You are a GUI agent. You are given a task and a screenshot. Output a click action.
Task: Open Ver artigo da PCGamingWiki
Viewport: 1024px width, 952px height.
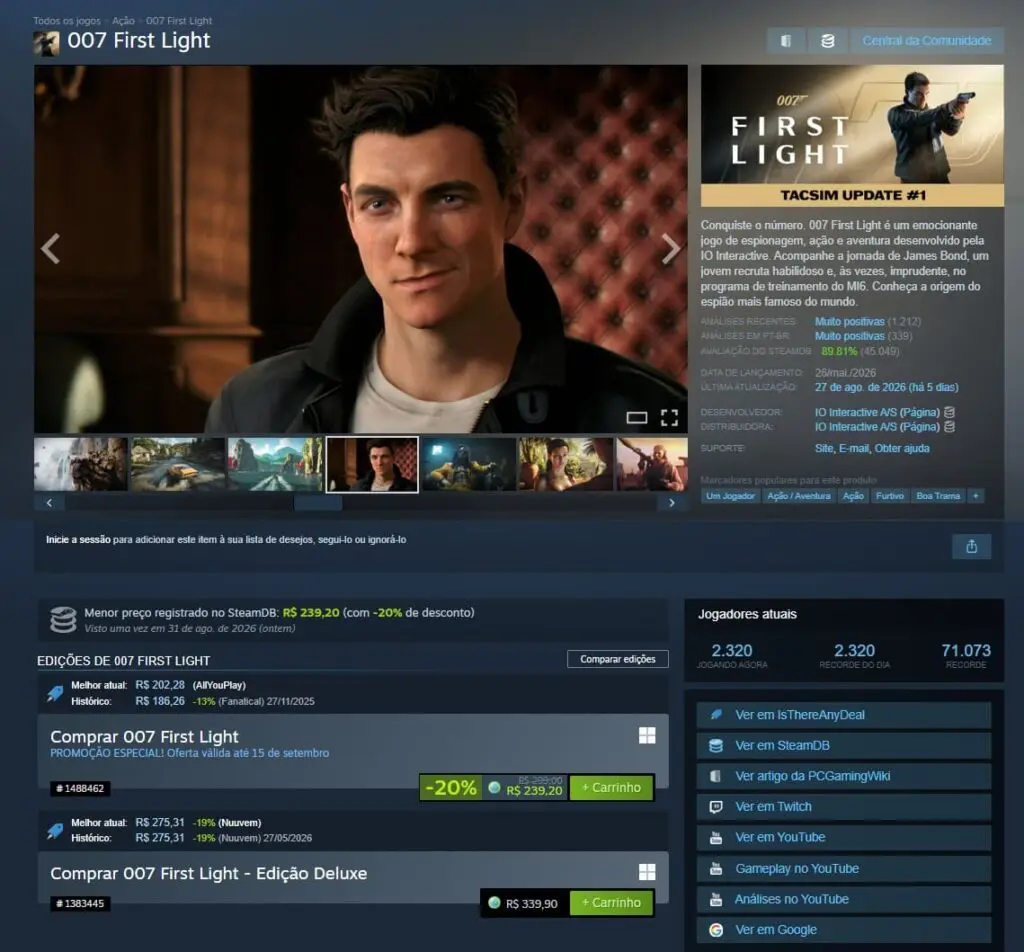click(x=844, y=776)
